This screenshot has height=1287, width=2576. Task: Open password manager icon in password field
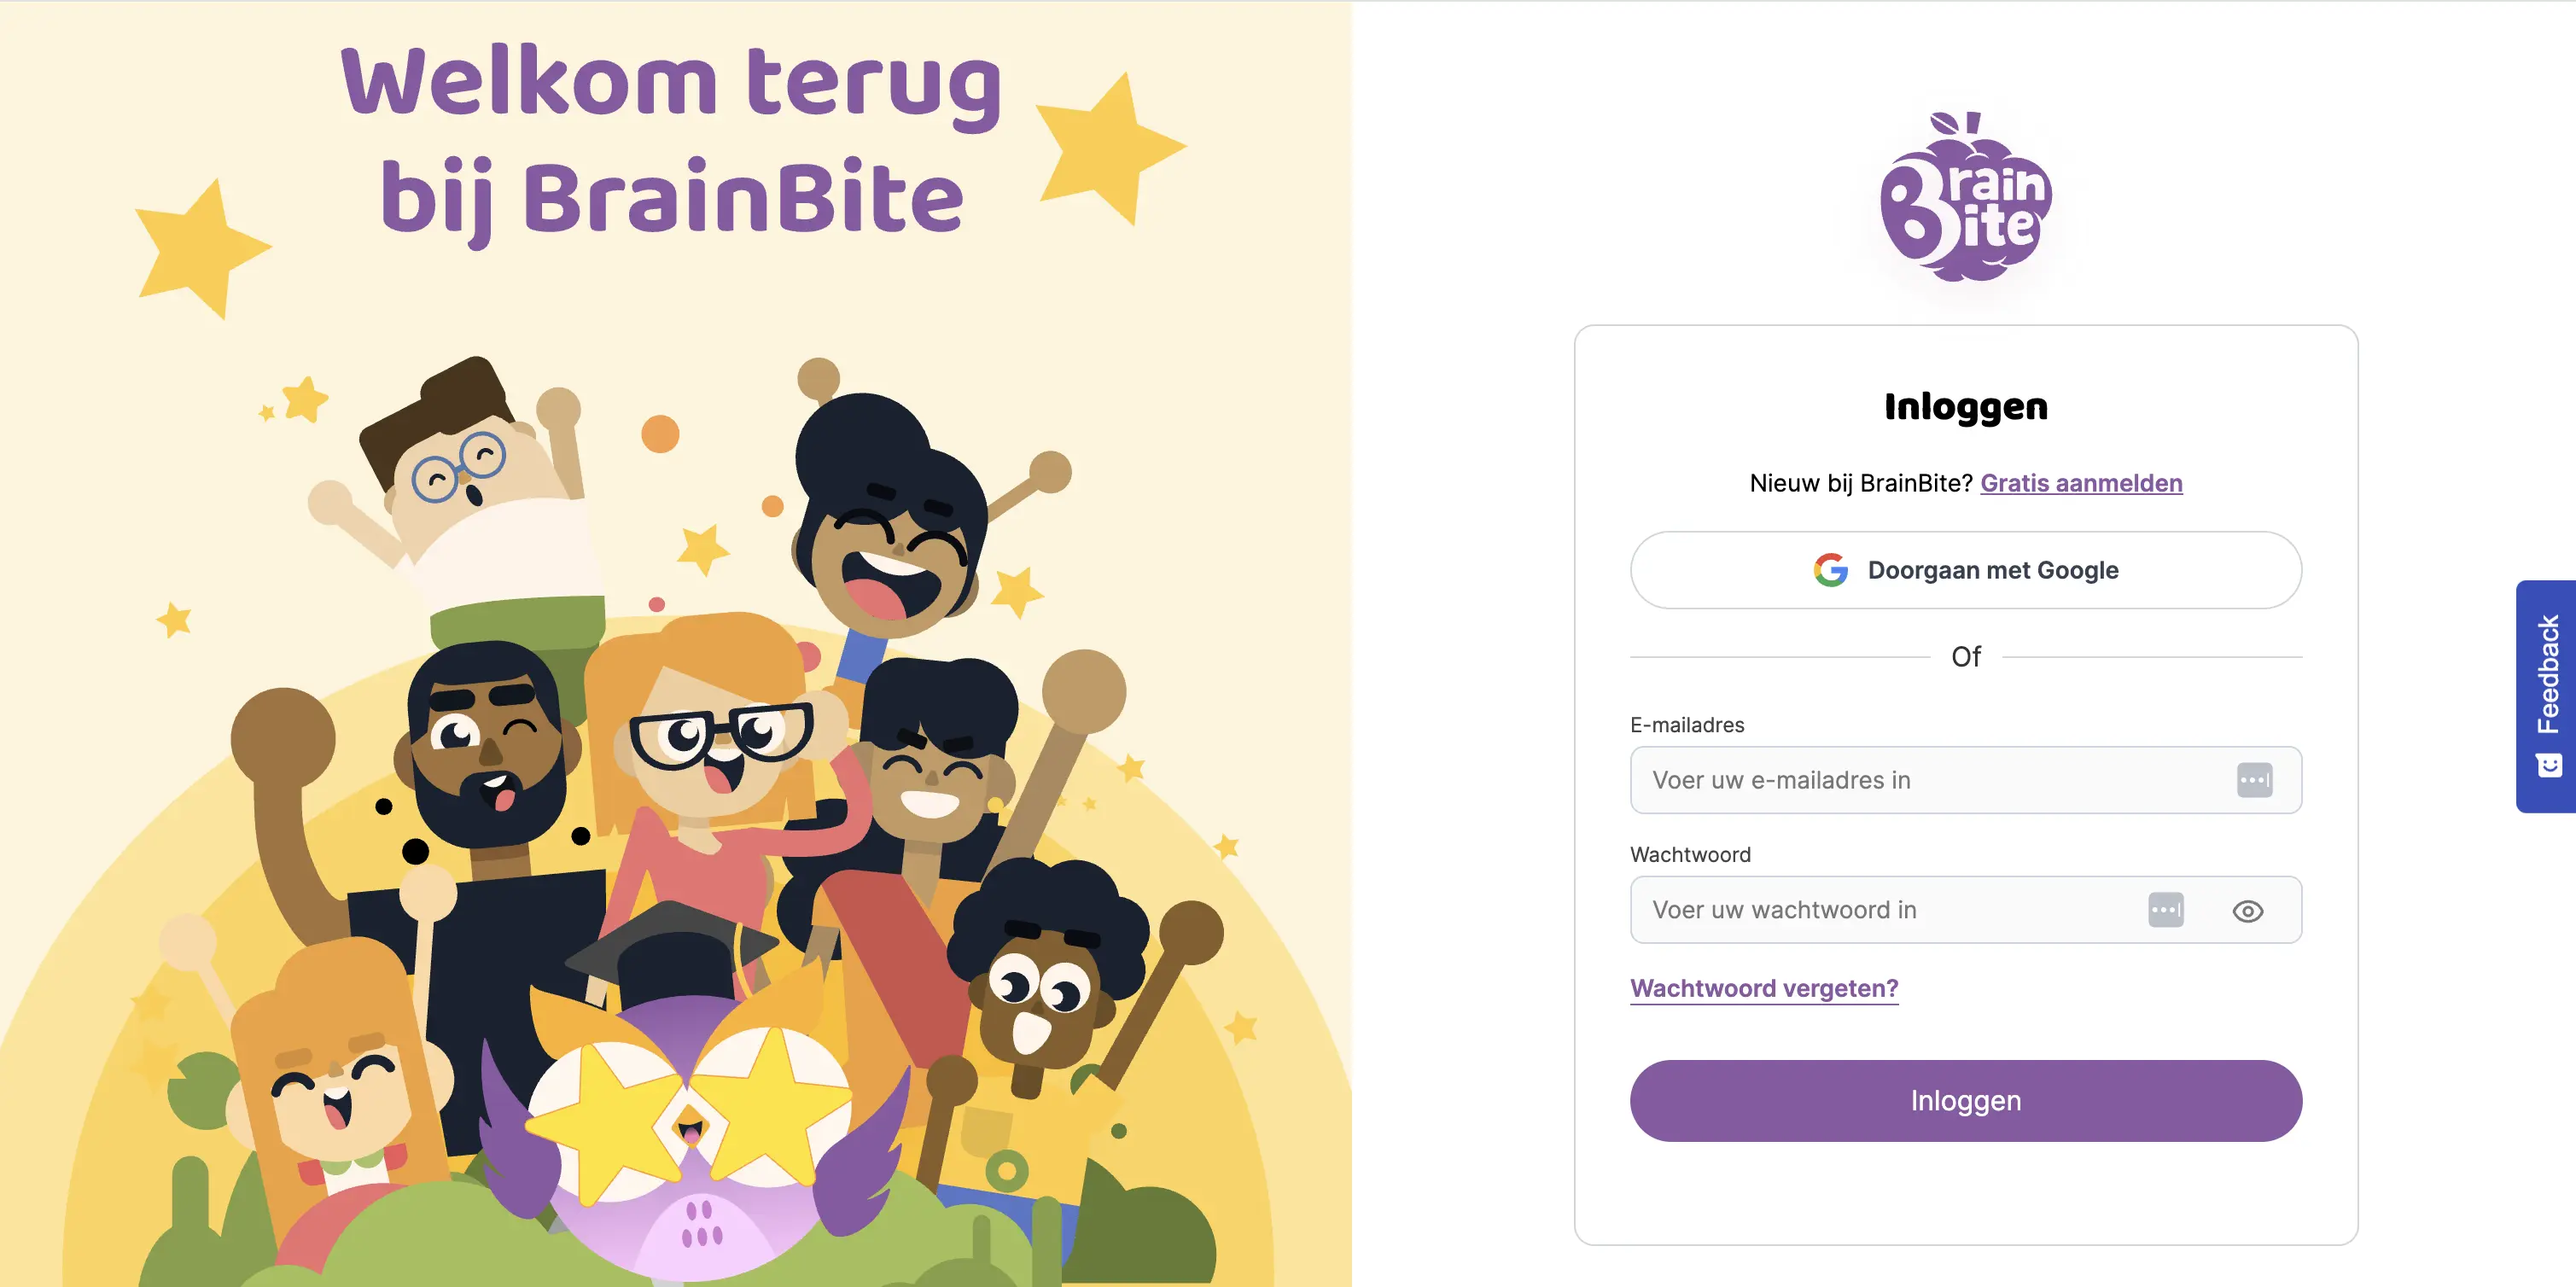pyautogui.click(x=2166, y=910)
